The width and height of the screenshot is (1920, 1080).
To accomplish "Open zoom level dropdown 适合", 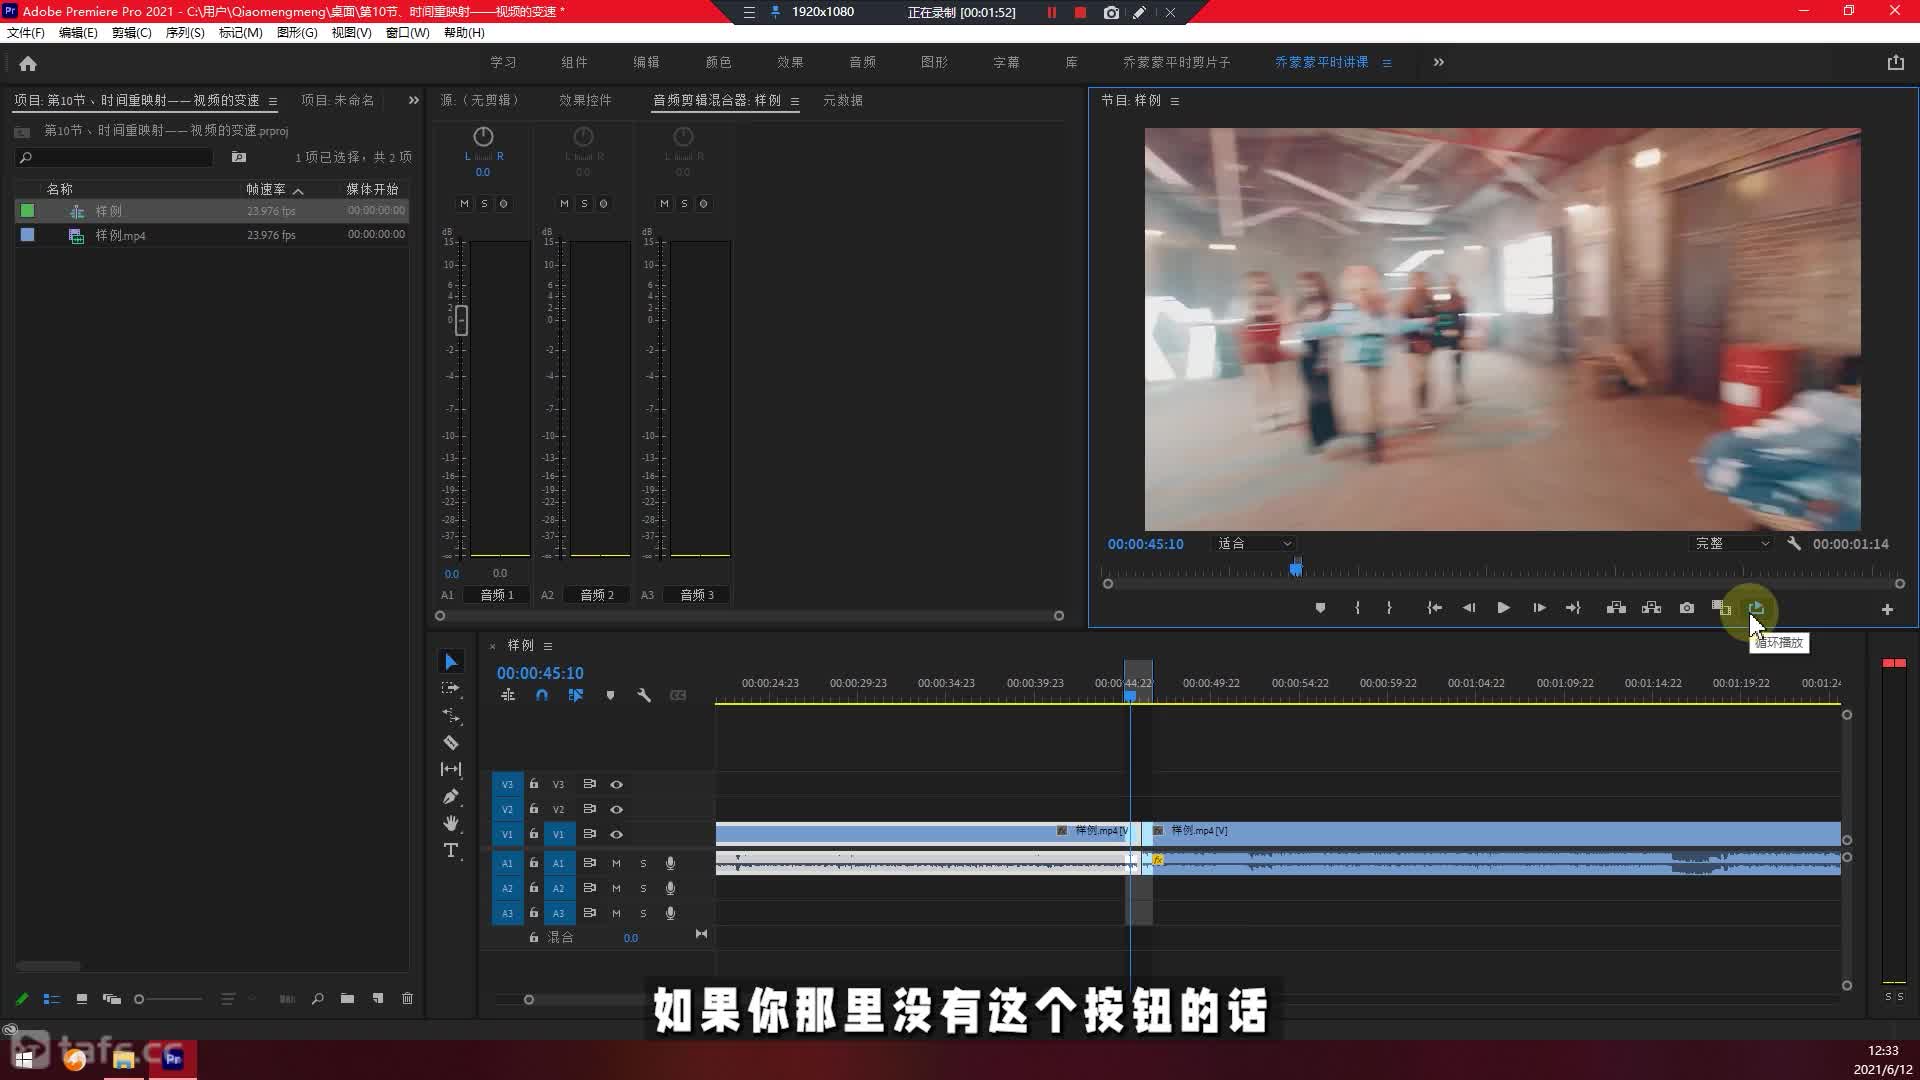I will (x=1254, y=544).
